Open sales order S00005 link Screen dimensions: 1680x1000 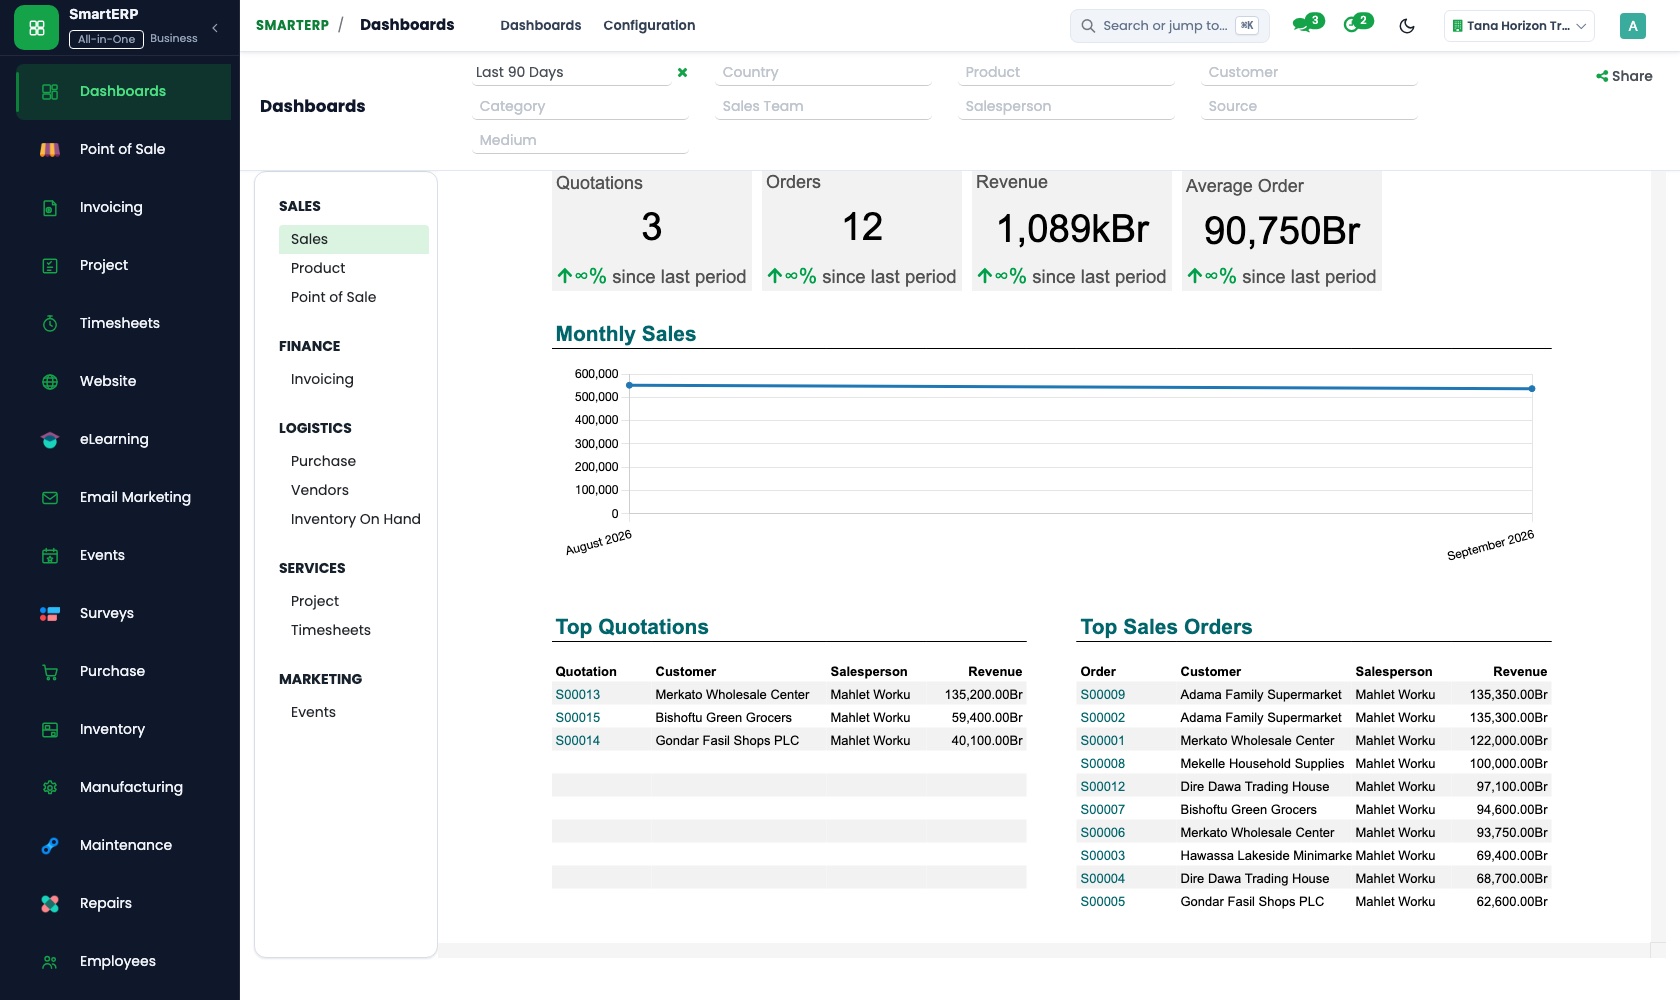pyautogui.click(x=1102, y=902)
